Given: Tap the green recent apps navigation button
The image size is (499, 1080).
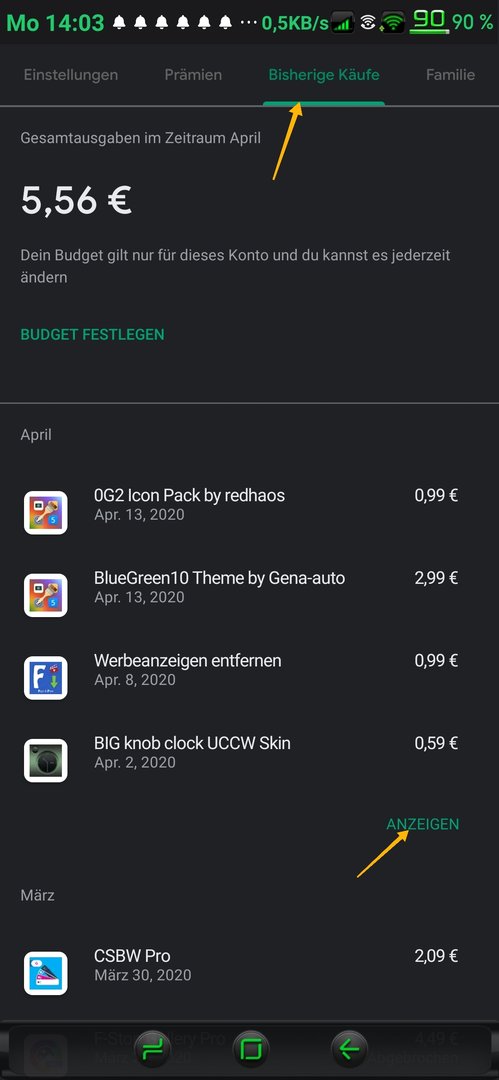Looking at the screenshot, I should (x=151, y=1050).
